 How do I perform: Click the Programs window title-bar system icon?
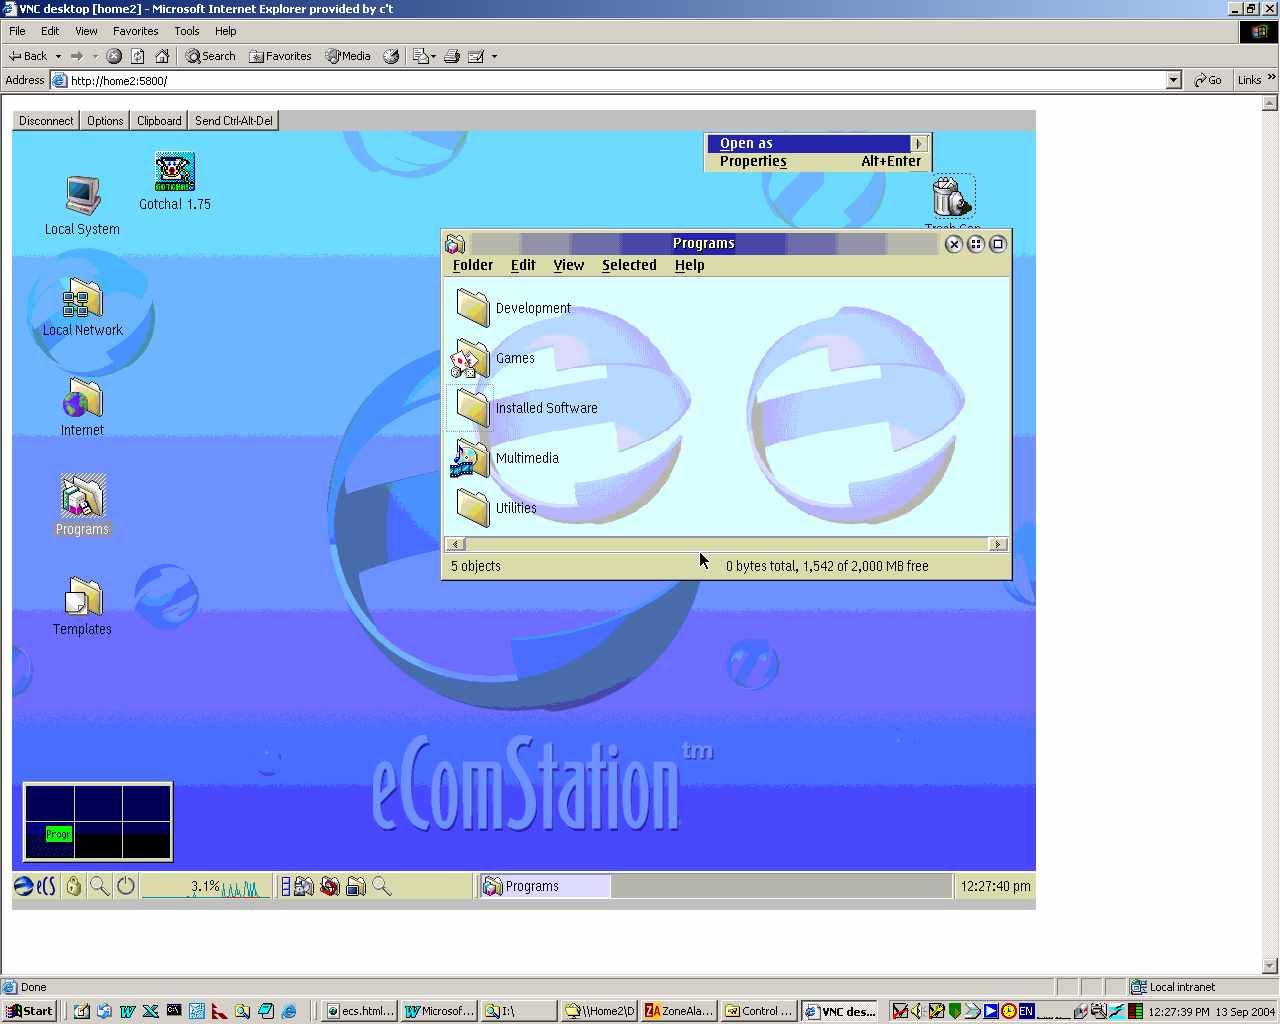[x=455, y=243]
